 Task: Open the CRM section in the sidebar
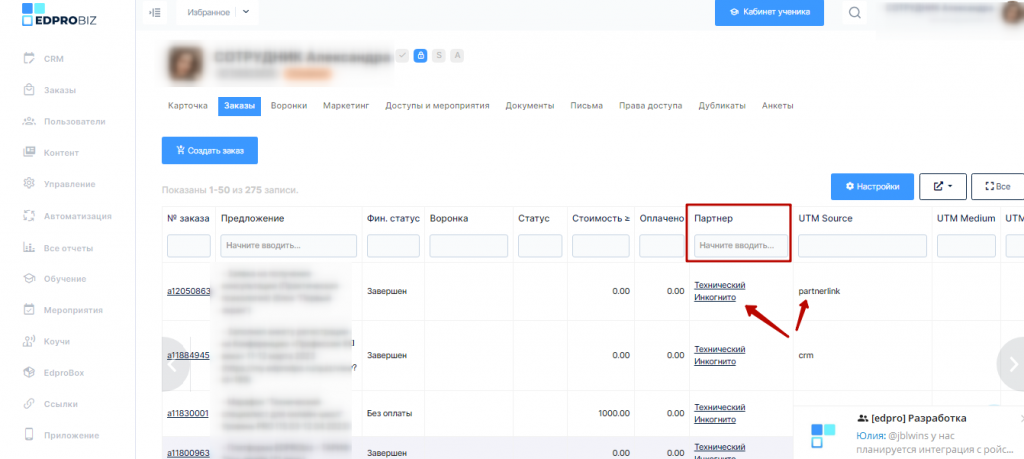(53, 59)
